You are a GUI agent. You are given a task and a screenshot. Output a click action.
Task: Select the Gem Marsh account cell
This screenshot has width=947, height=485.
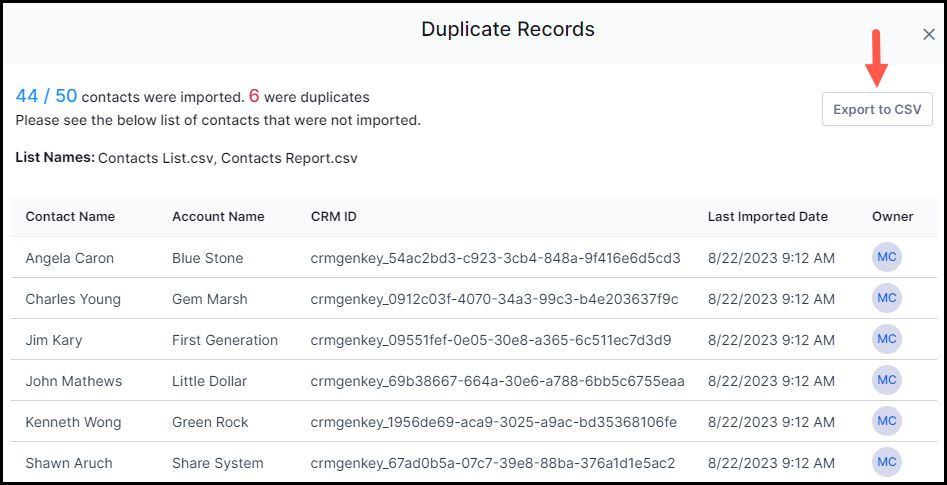click(210, 299)
